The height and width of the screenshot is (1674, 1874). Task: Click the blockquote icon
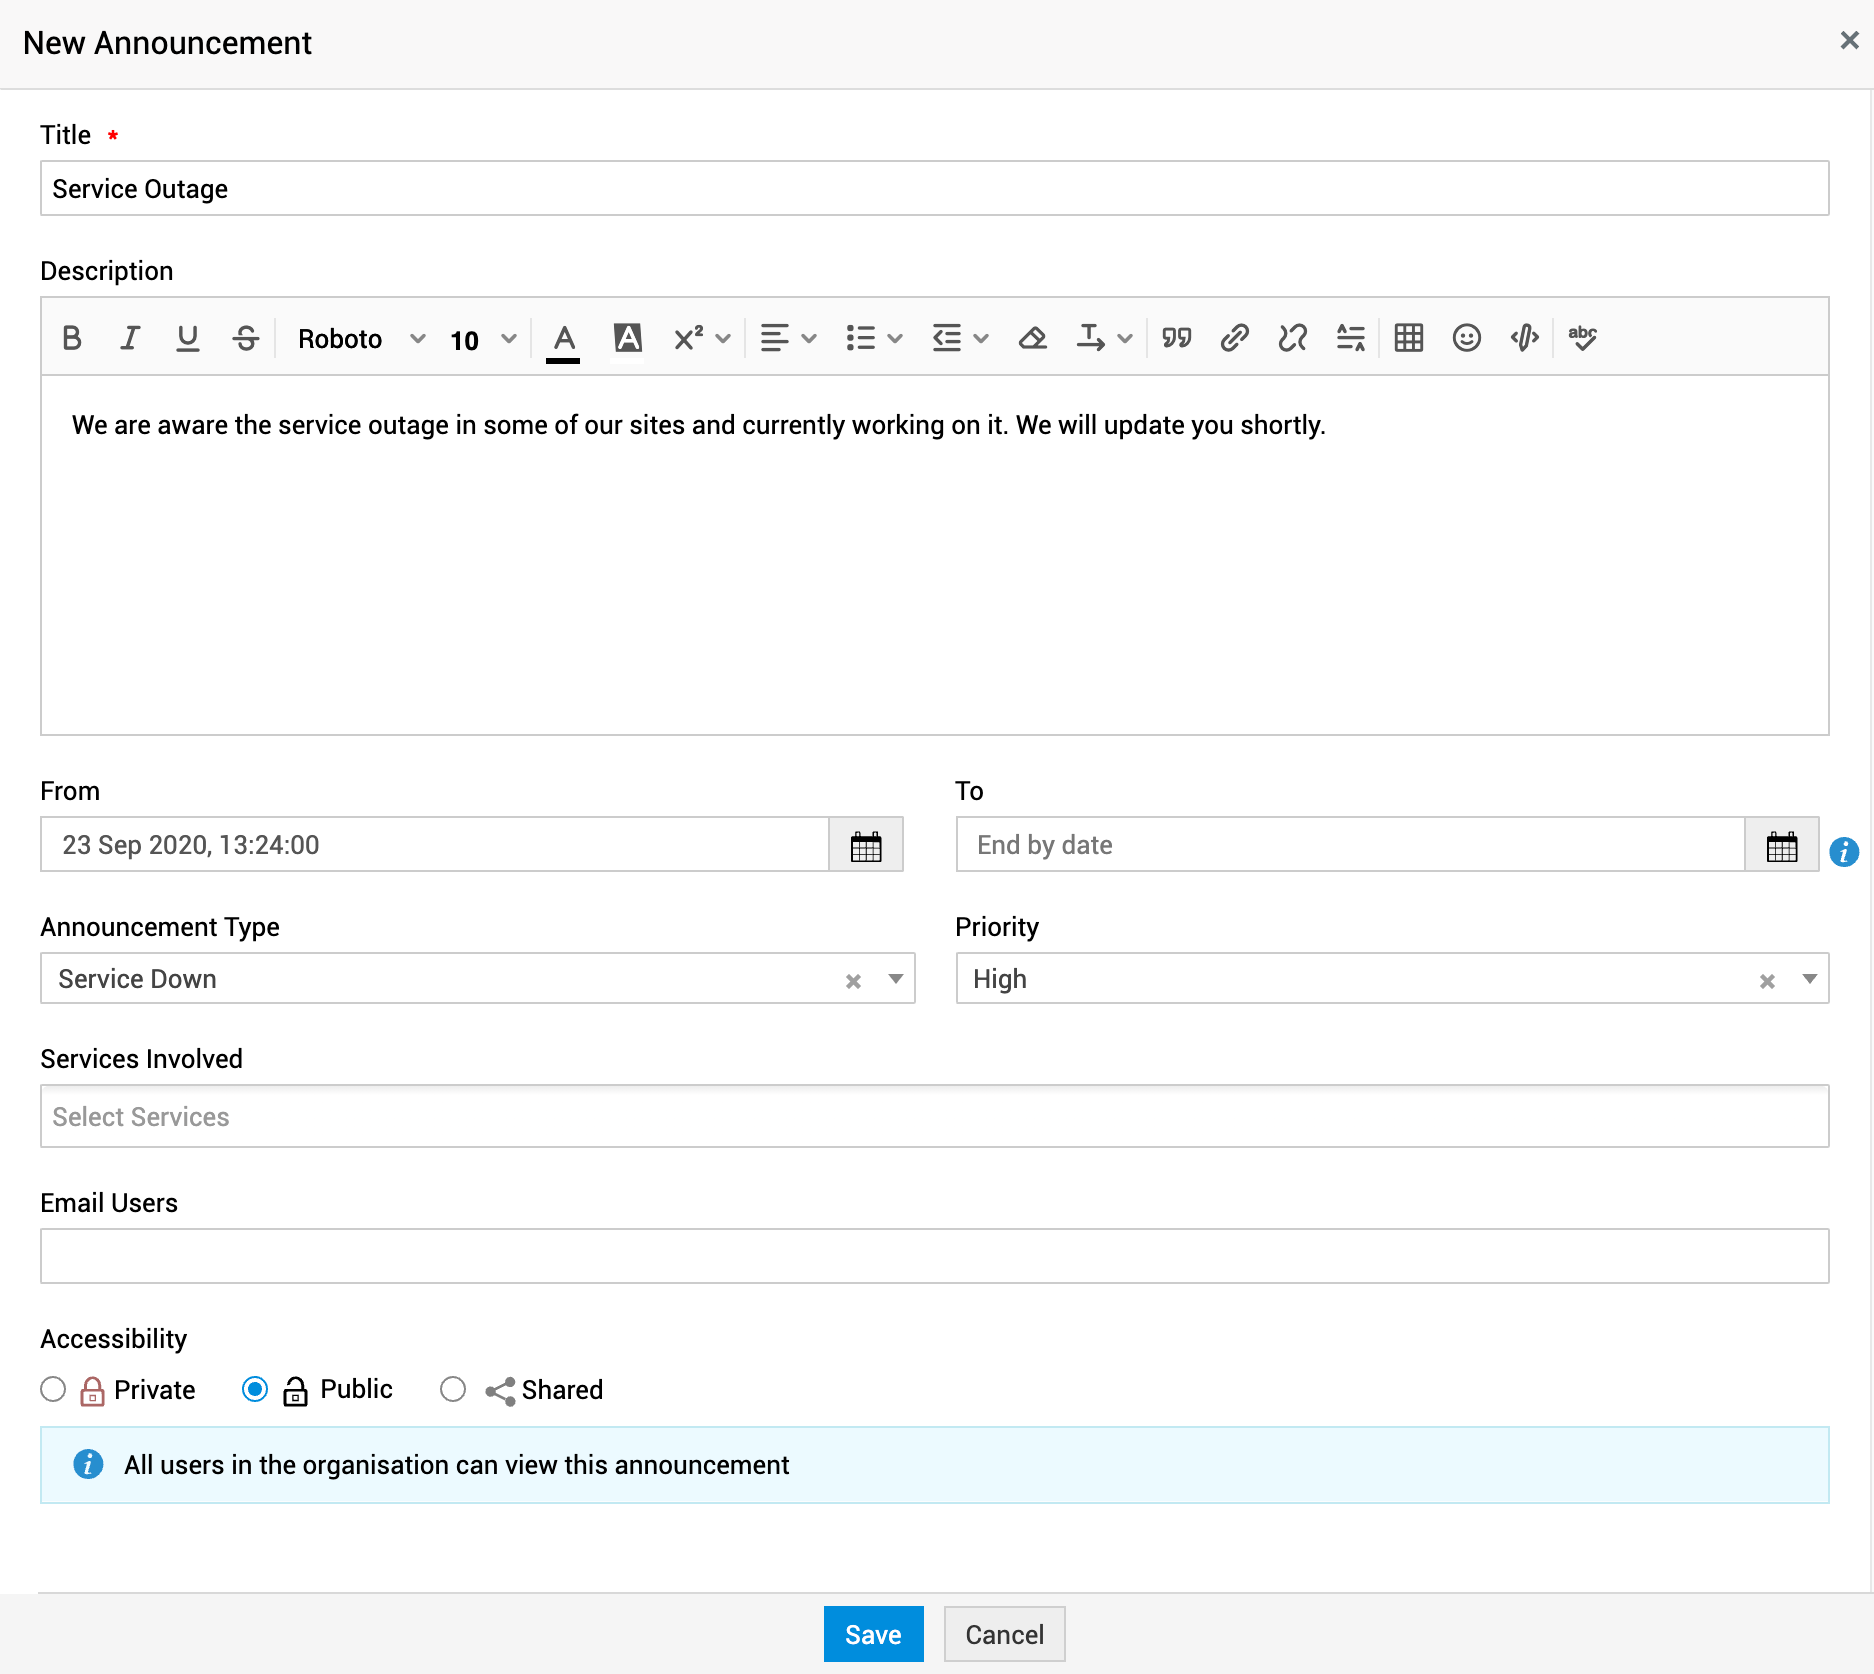pos(1176,338)
